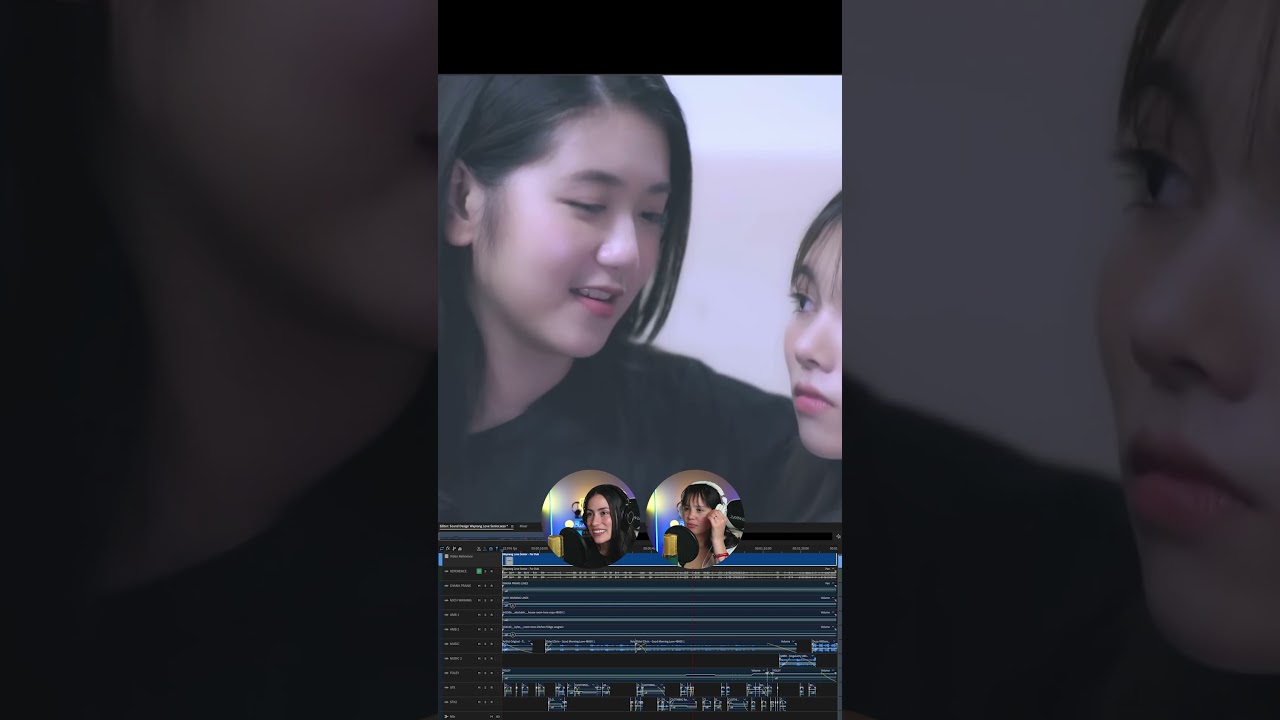The height and width of the screenshot is (720, 1280).
Task: Mute the REFERENCE track with its green M button
Action: click(x=479, y=571)
